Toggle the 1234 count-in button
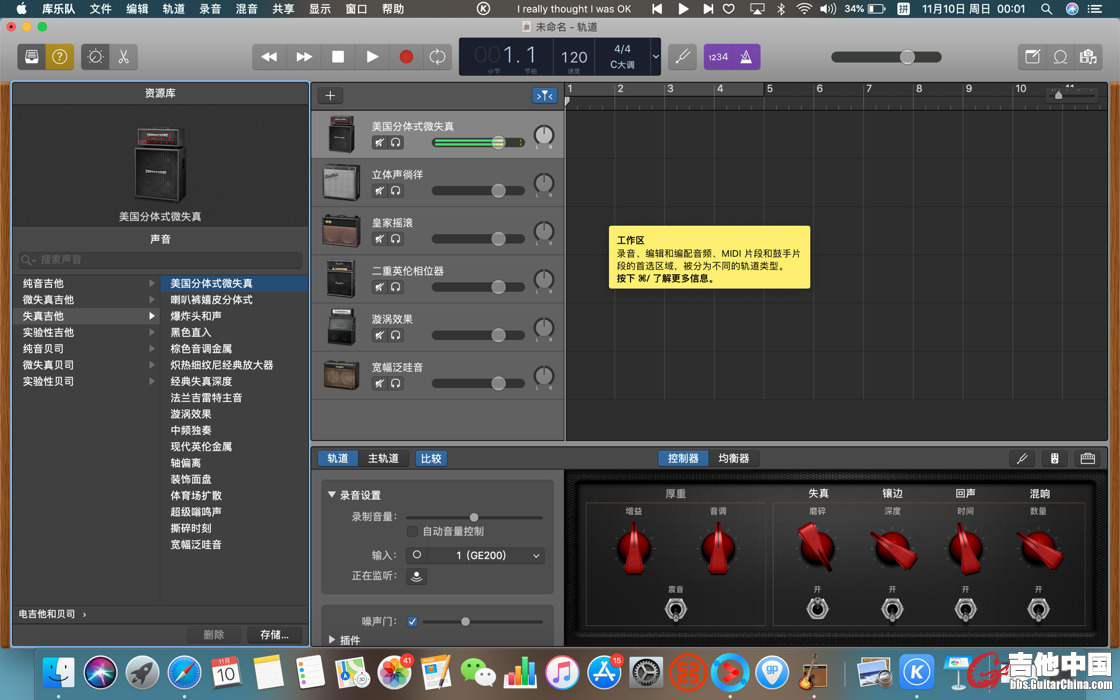1120x700 pixels. tap(718, 57)
